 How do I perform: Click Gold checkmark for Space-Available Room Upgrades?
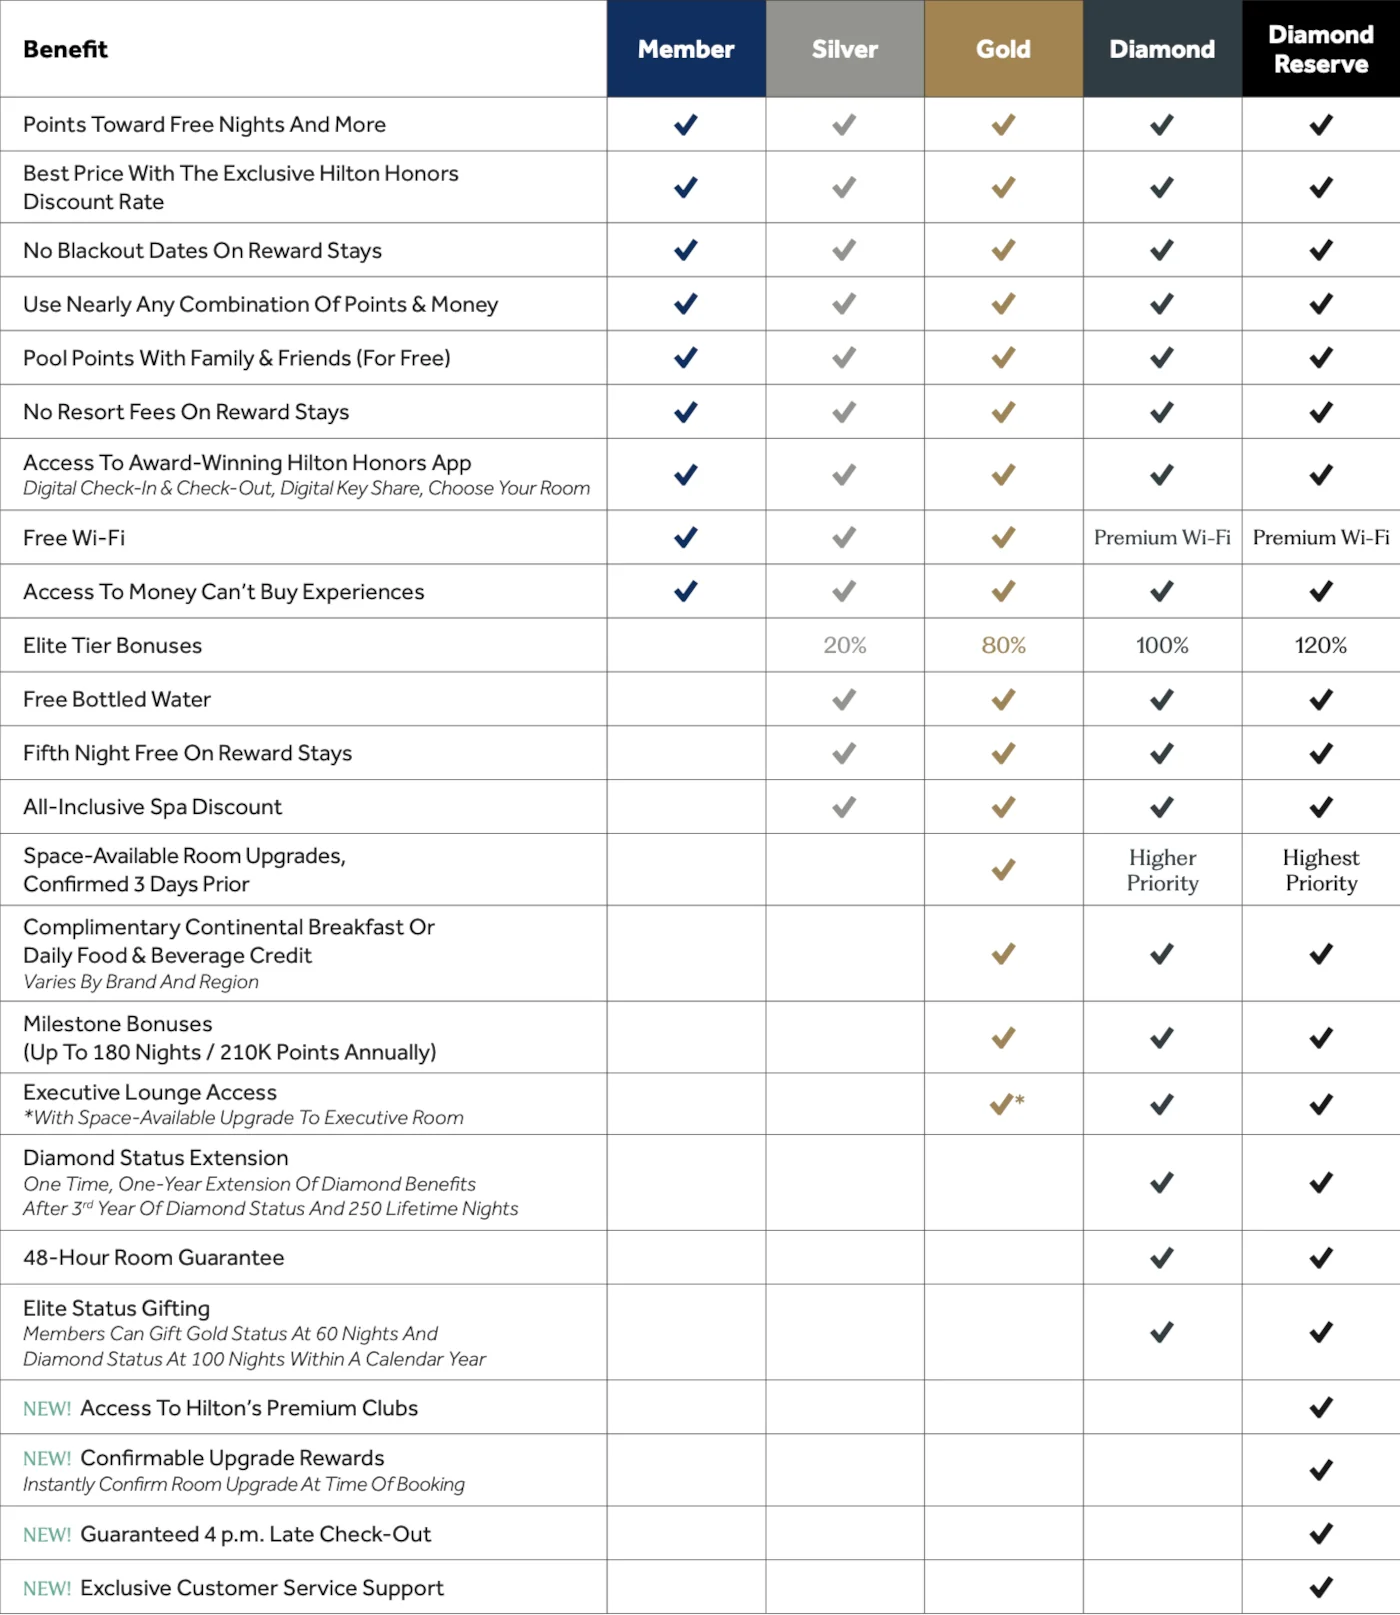1003,870
